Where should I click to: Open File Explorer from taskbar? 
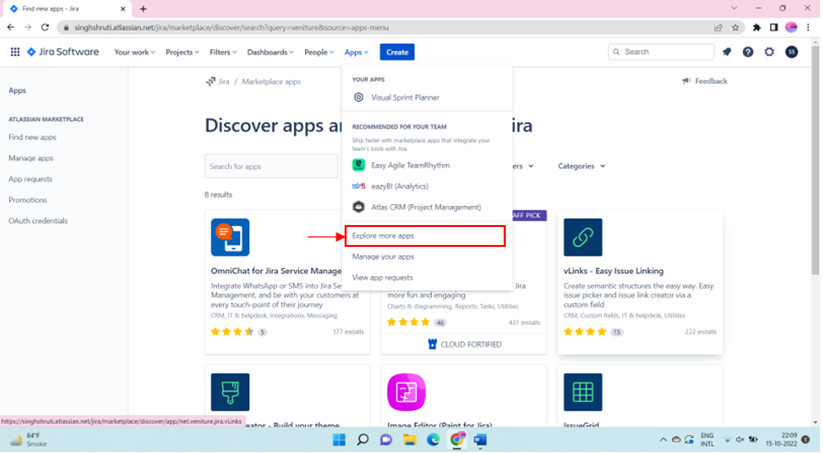(410, 440)
